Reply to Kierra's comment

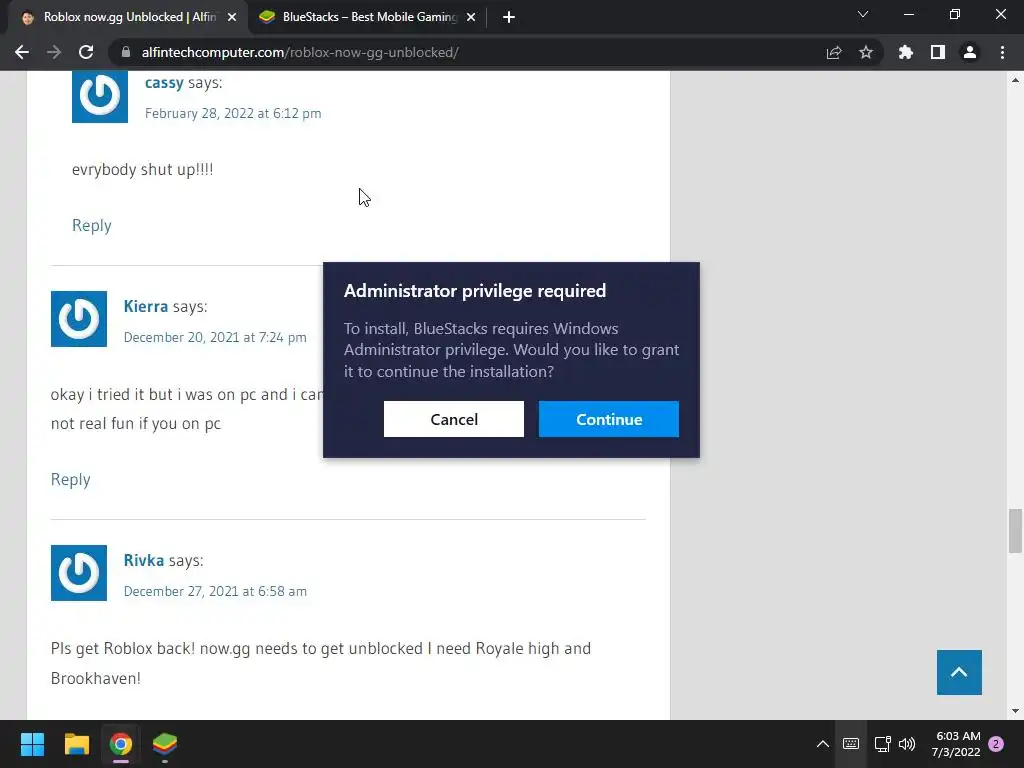(x=71, y=479)
